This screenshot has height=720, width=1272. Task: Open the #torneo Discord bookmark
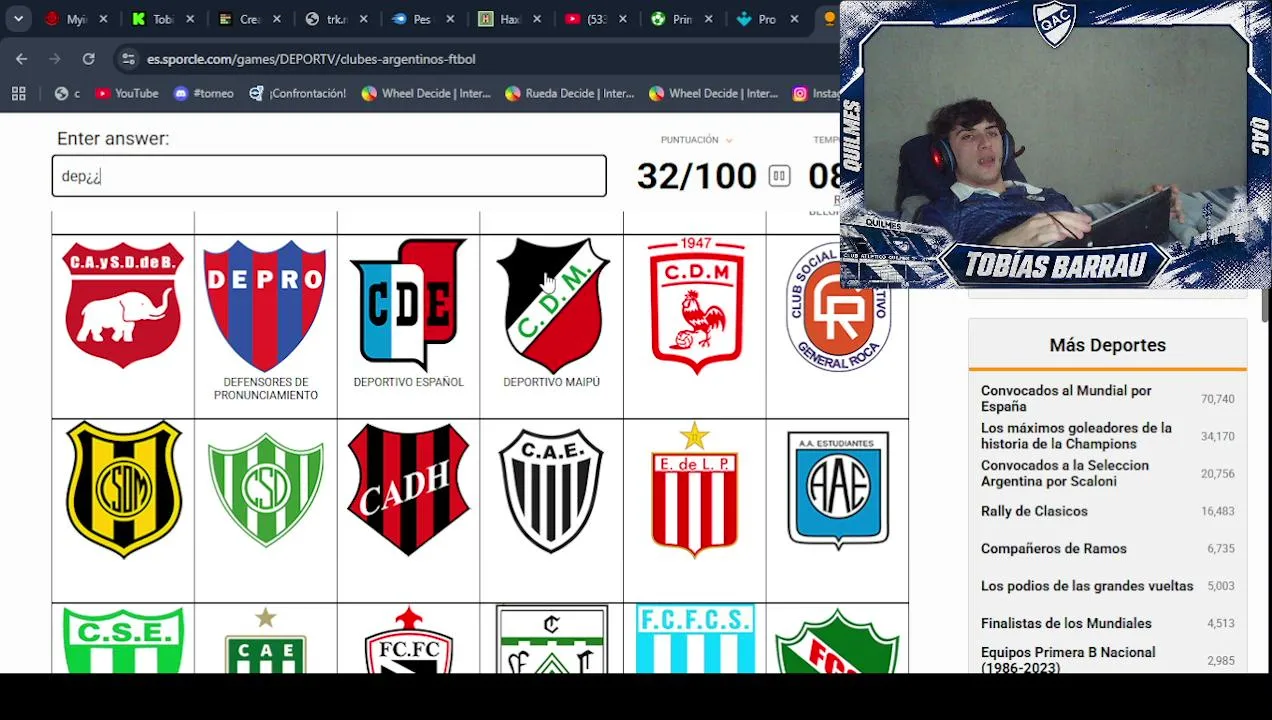203,93
